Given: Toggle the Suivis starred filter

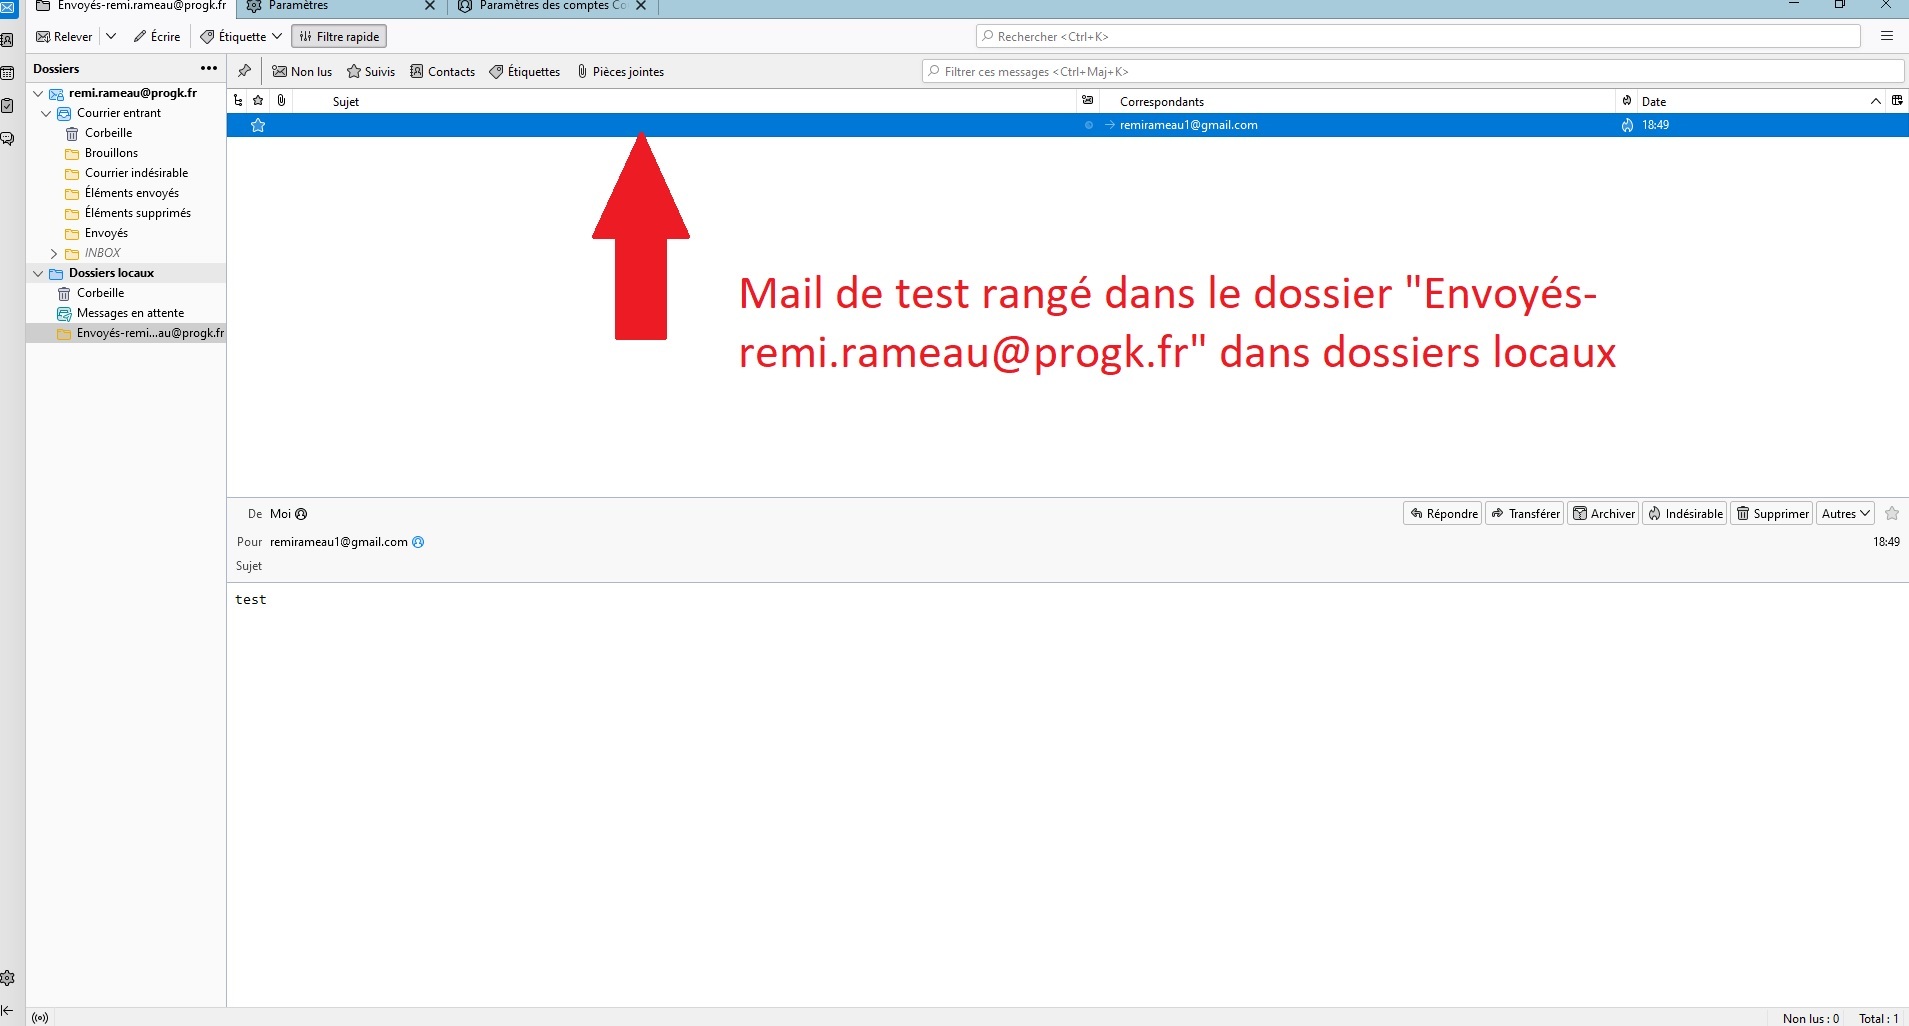Looking at the screenshot, I should click(371, 72).
